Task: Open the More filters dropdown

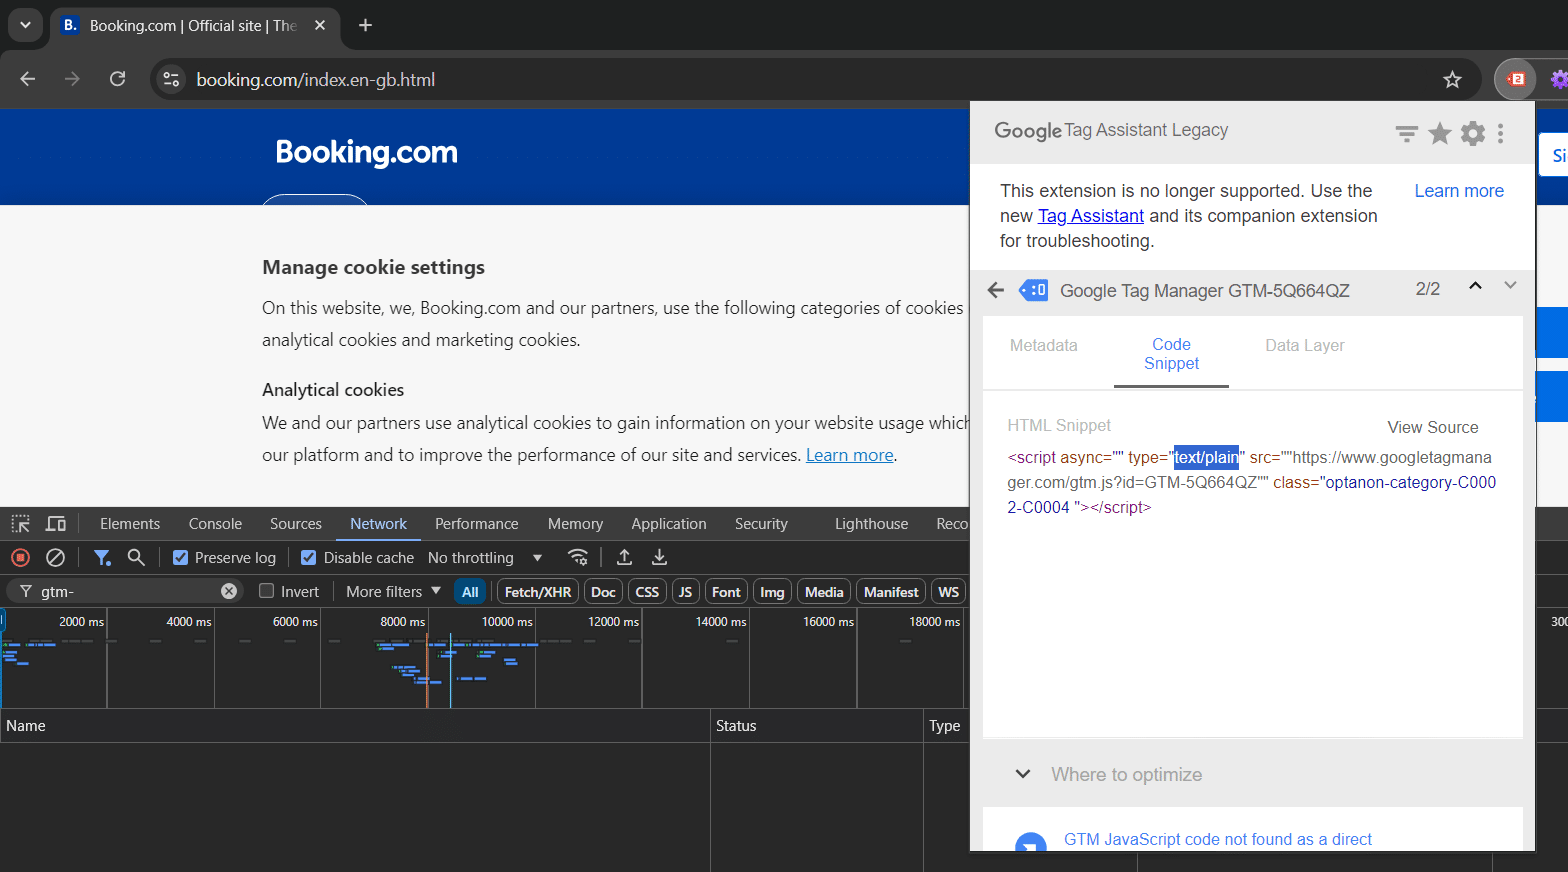Action: click(x=393, y=592)
